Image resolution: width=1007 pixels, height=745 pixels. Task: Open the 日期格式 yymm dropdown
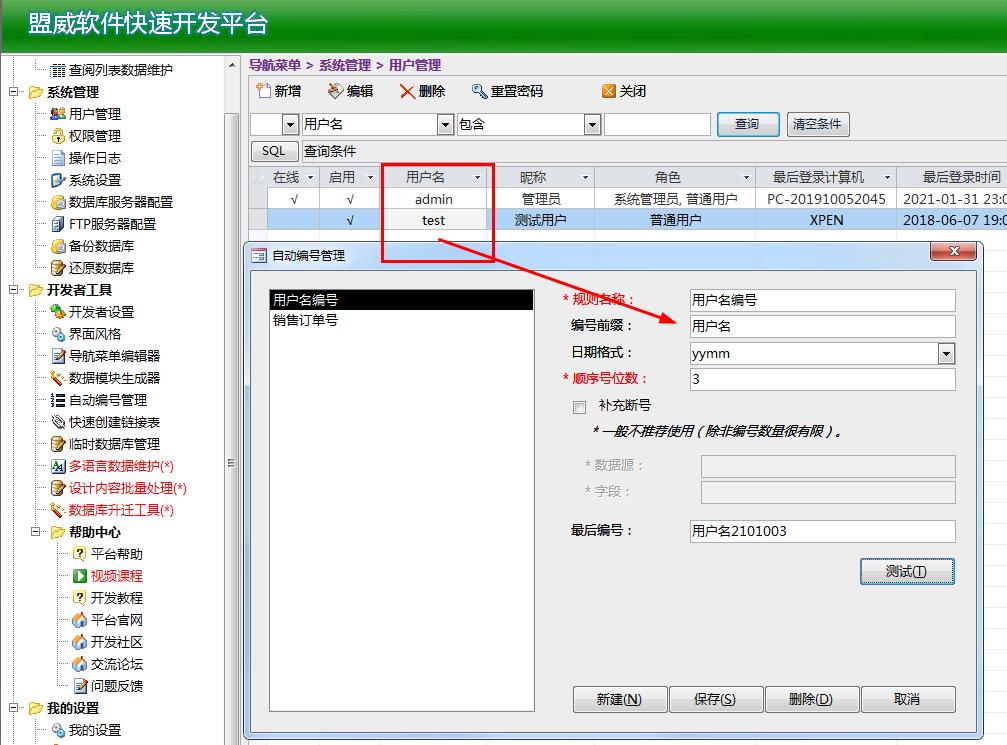point(947,353)
